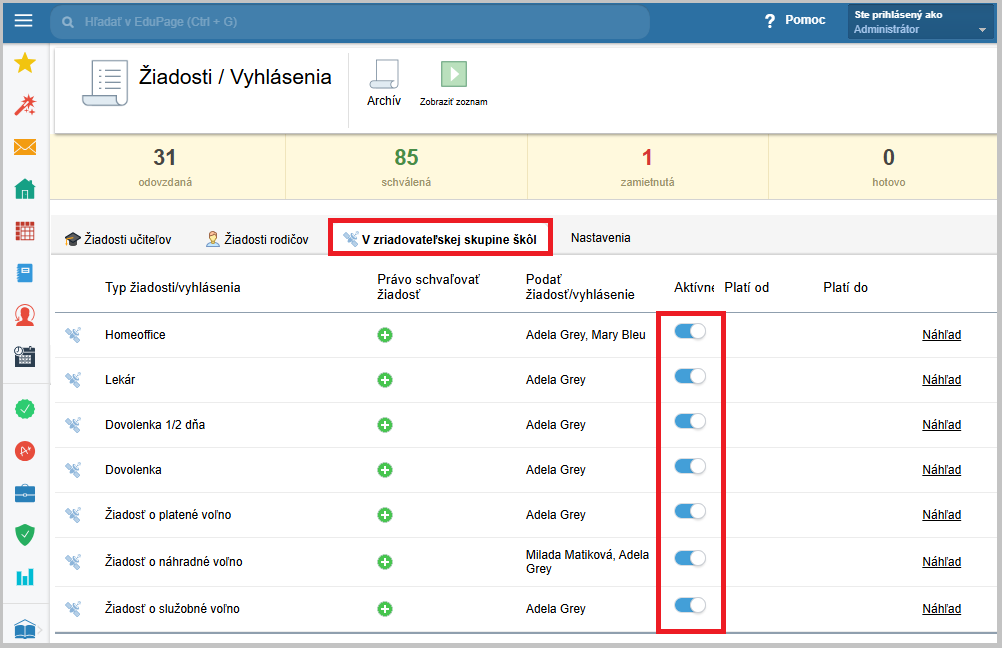This screenshot has height=648, width=1002.
Task: Open the green checkmark circle sidebar icon
Action: tap(25, 409)
